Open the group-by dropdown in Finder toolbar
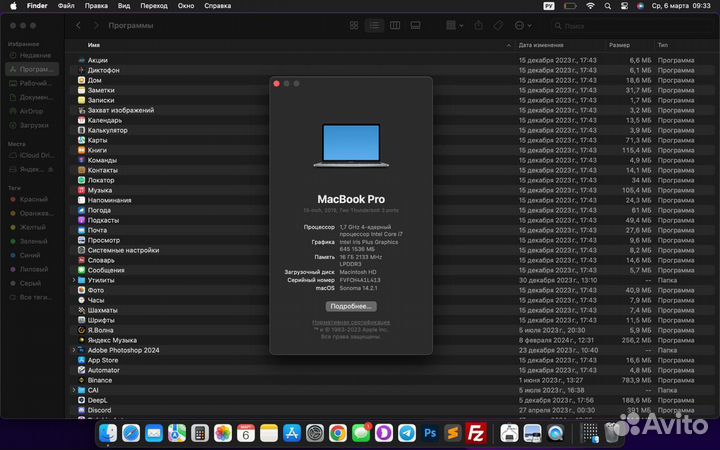Screen dimensions: 720x450 (455, 26)
